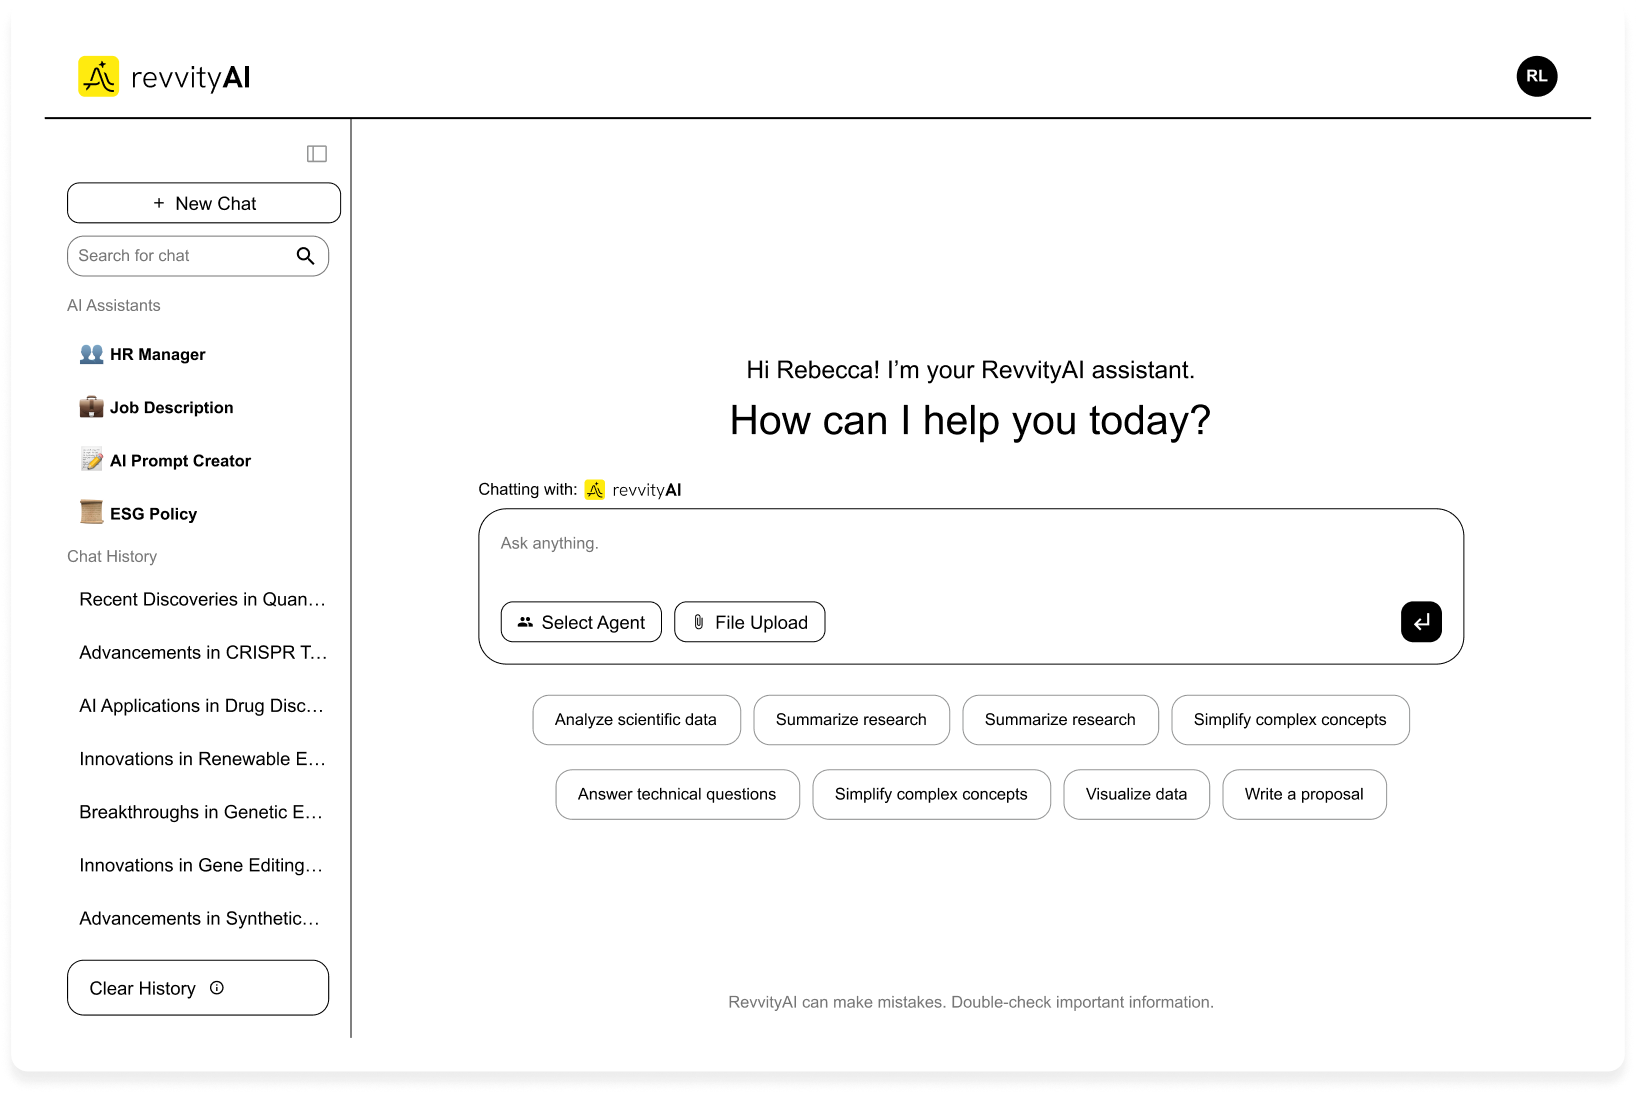Open the Select Agent button
This screenshot has width=1636, height=1094.
(581, 622)
